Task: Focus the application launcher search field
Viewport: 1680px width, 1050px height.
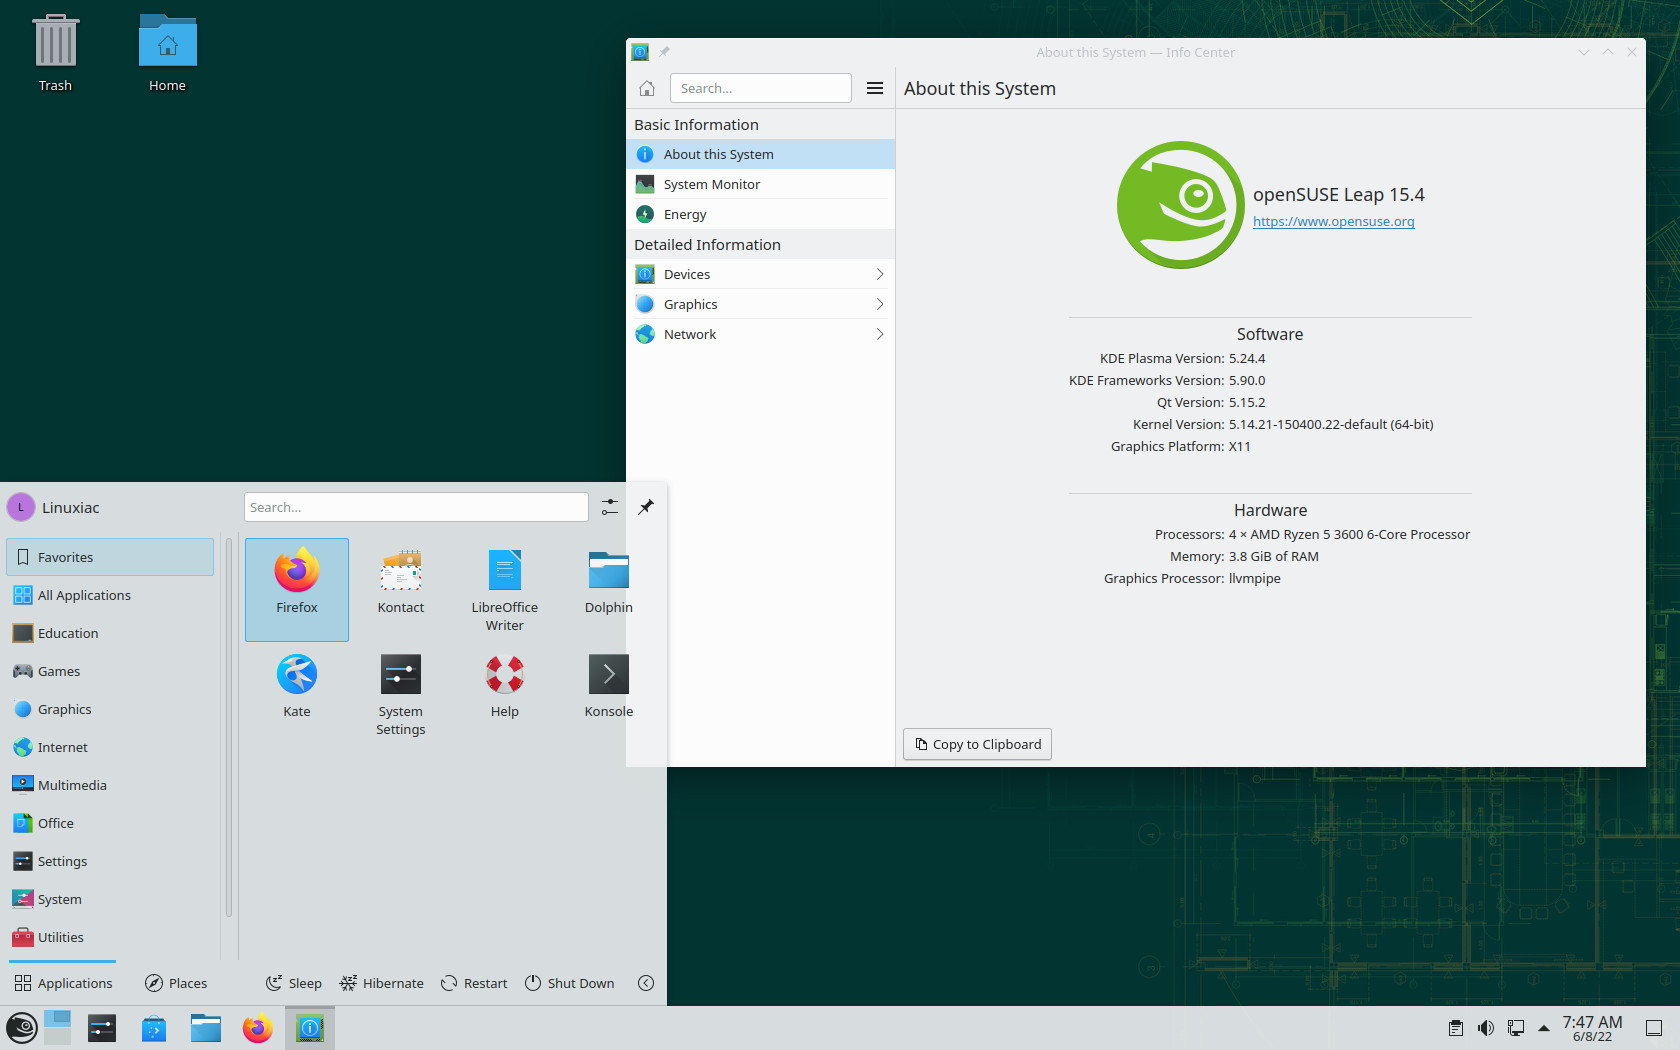Action: 416,507
